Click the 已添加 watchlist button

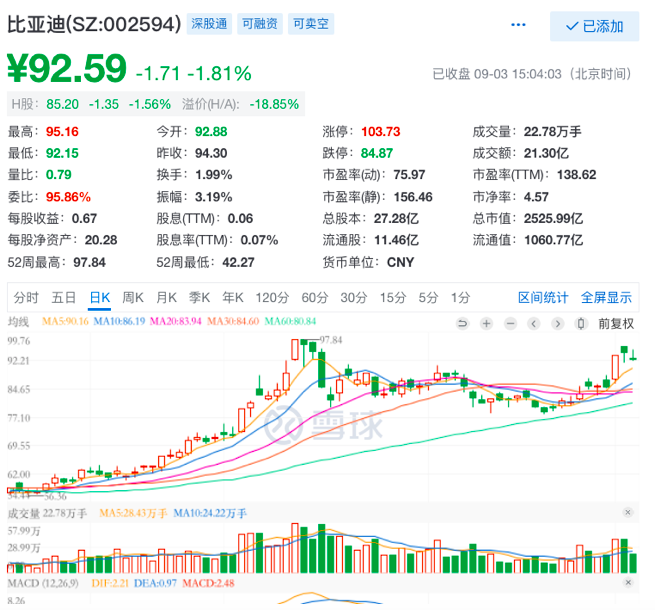tap(594, 26)
